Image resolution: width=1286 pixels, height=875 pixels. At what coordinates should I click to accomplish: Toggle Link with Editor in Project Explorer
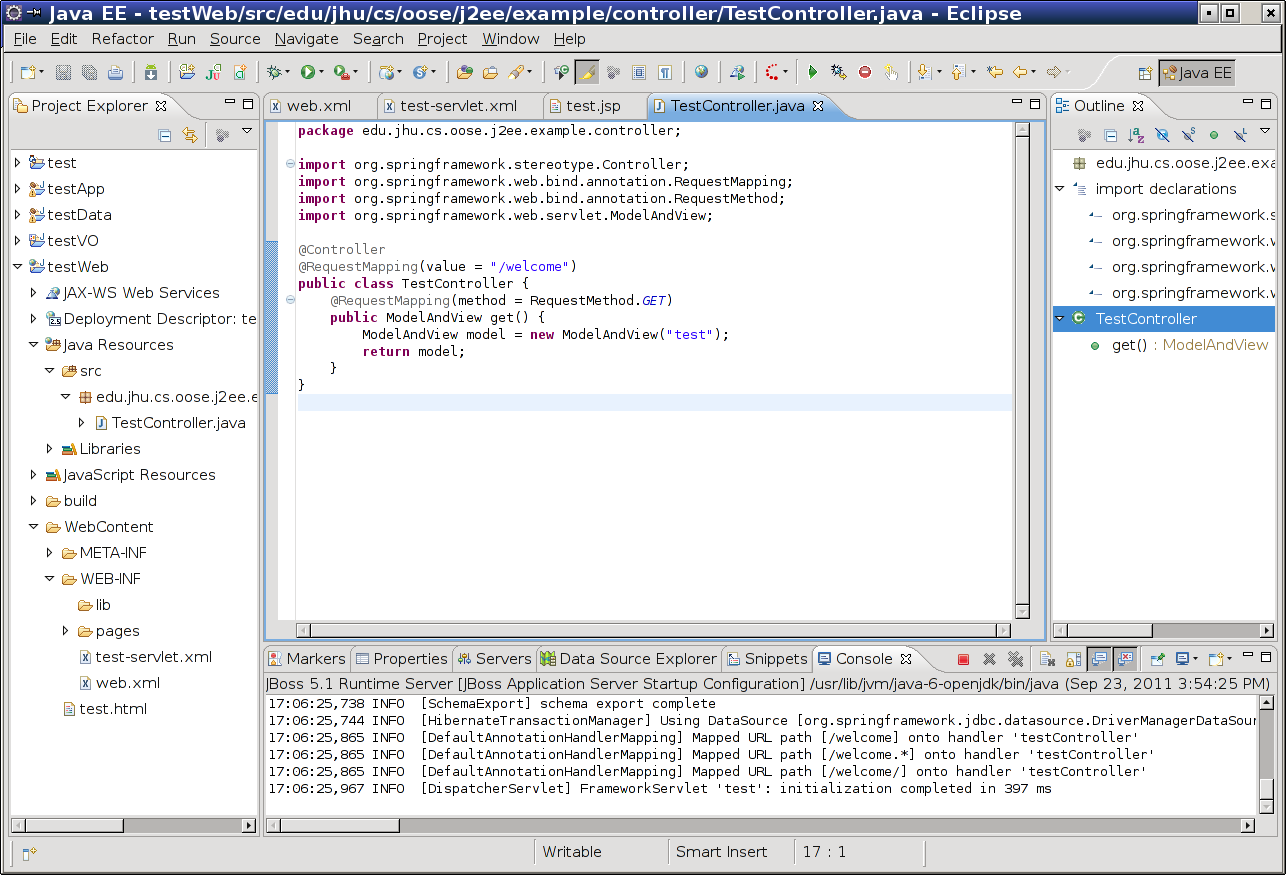point(190,135)
